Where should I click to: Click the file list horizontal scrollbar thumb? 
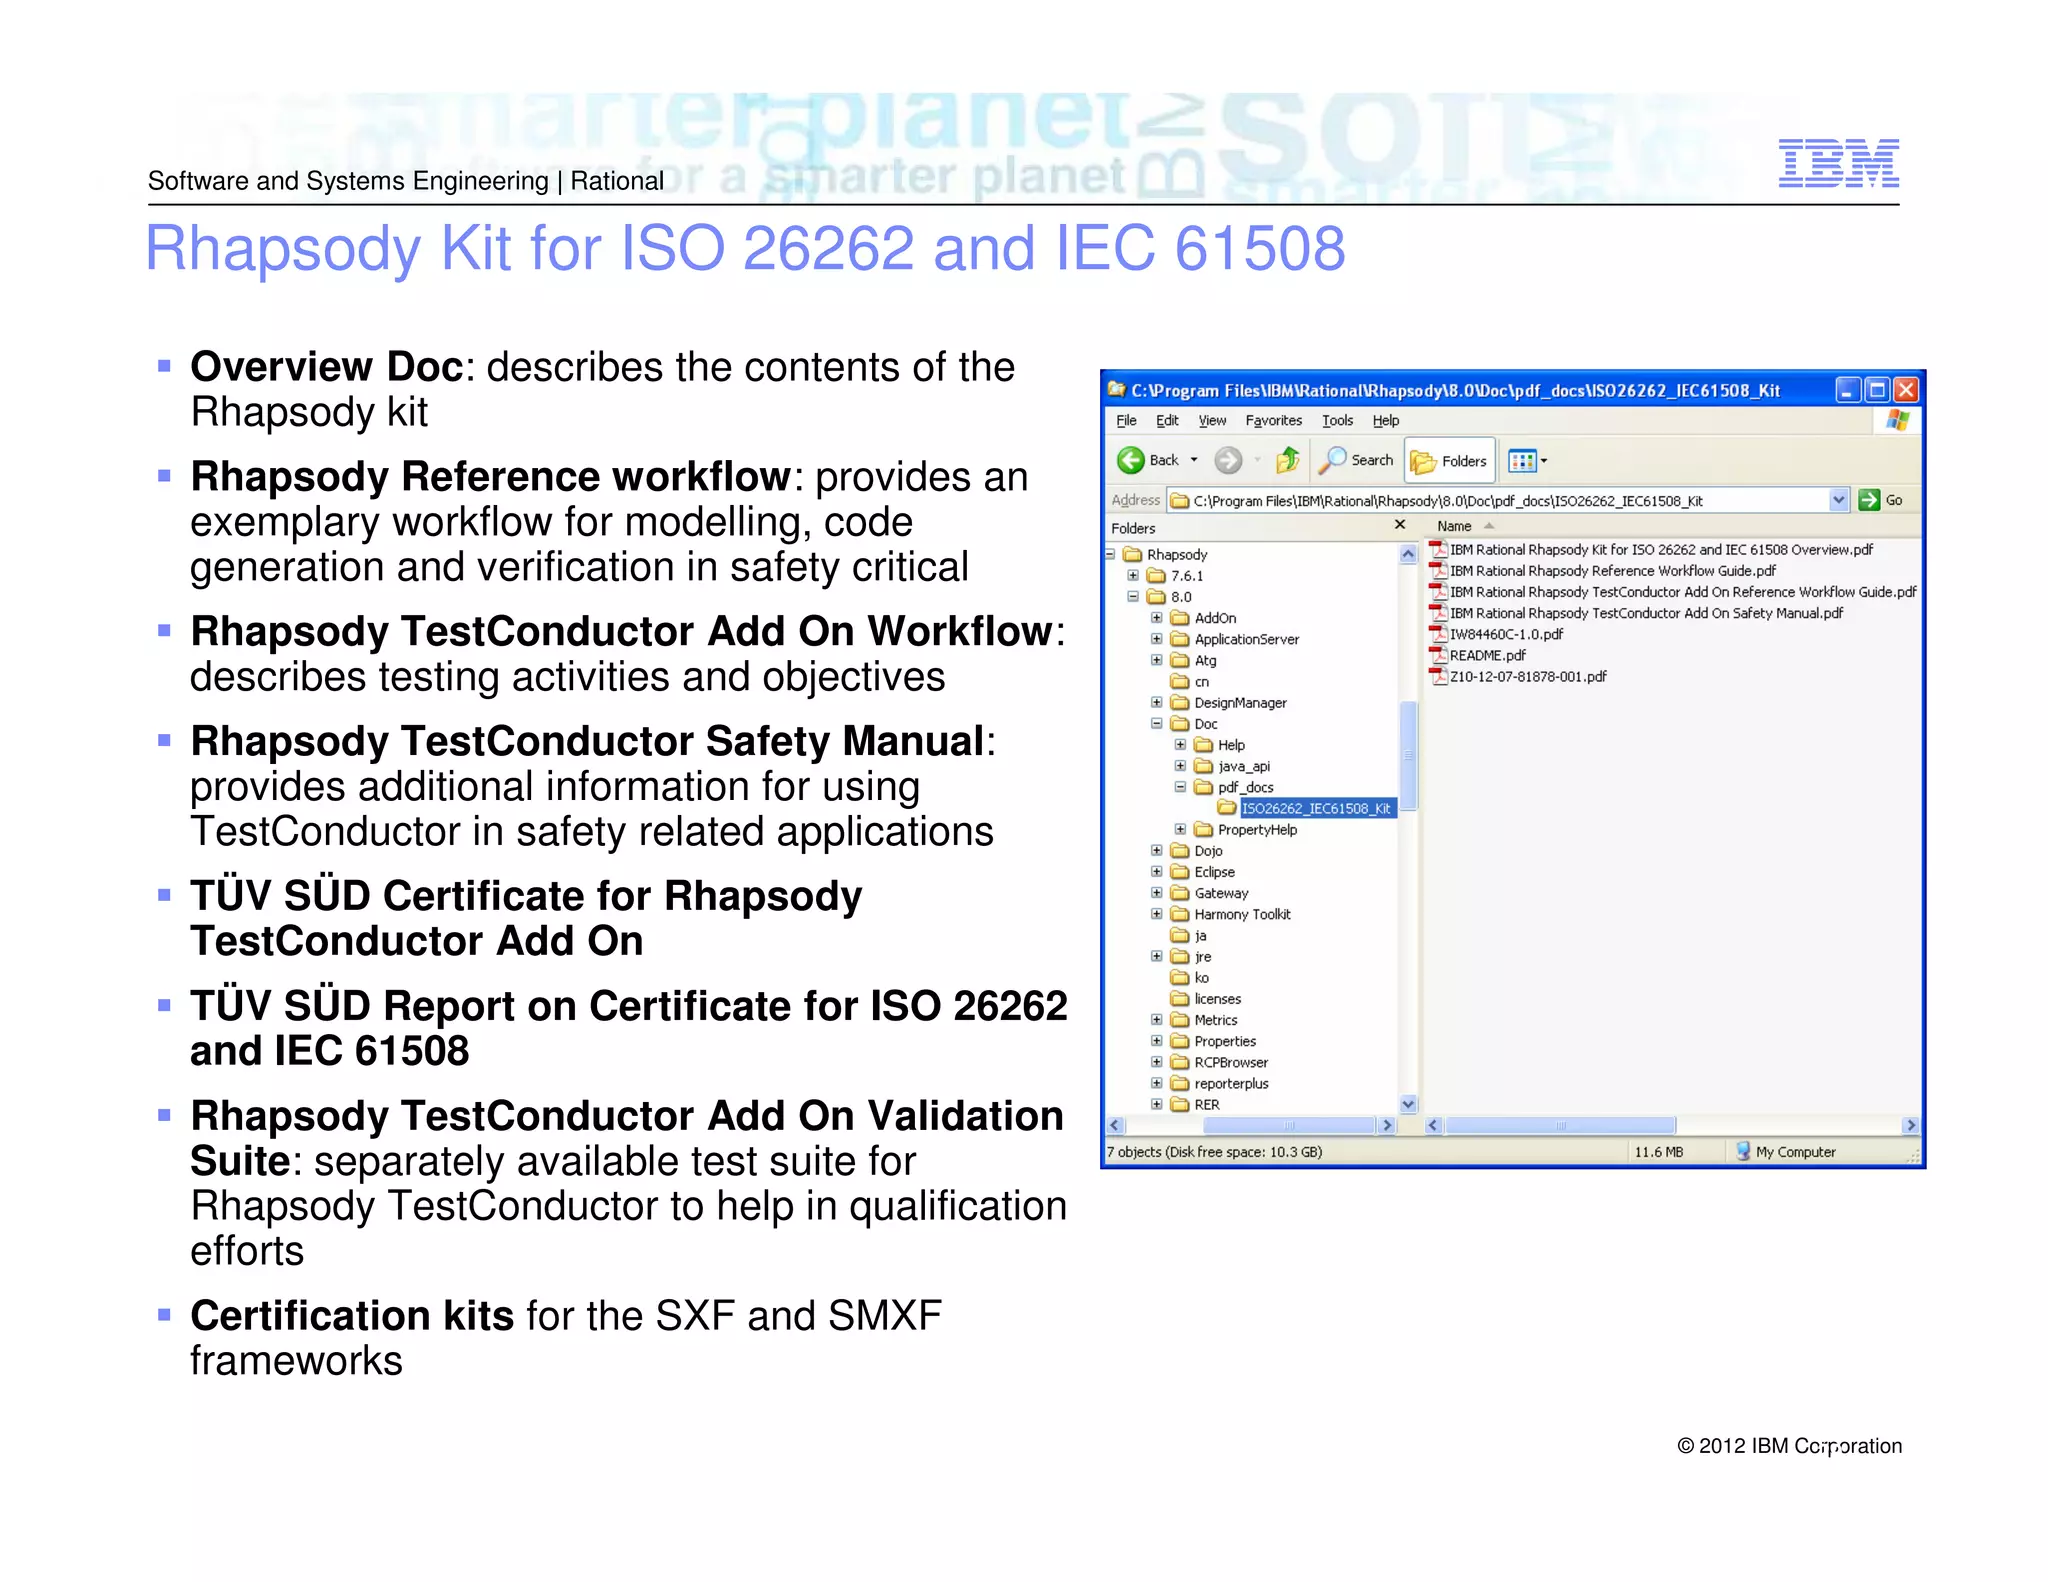pos(1560,1125)
